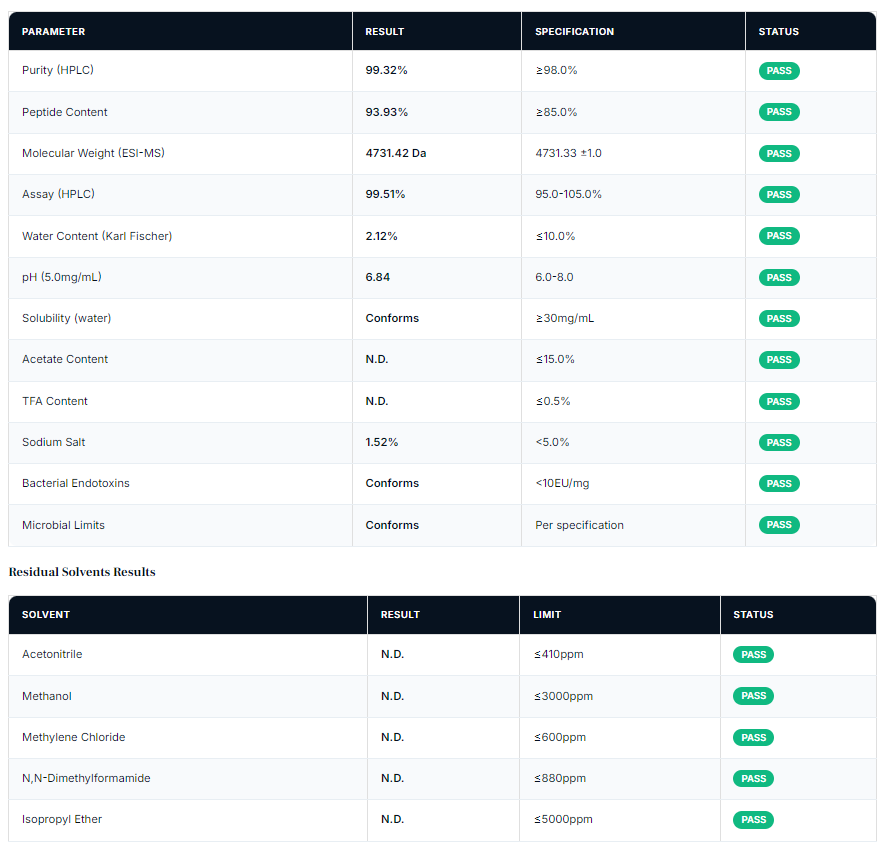
Task: Click PASS badge in Acetonitrile row
Action: [x=753, y=655]
